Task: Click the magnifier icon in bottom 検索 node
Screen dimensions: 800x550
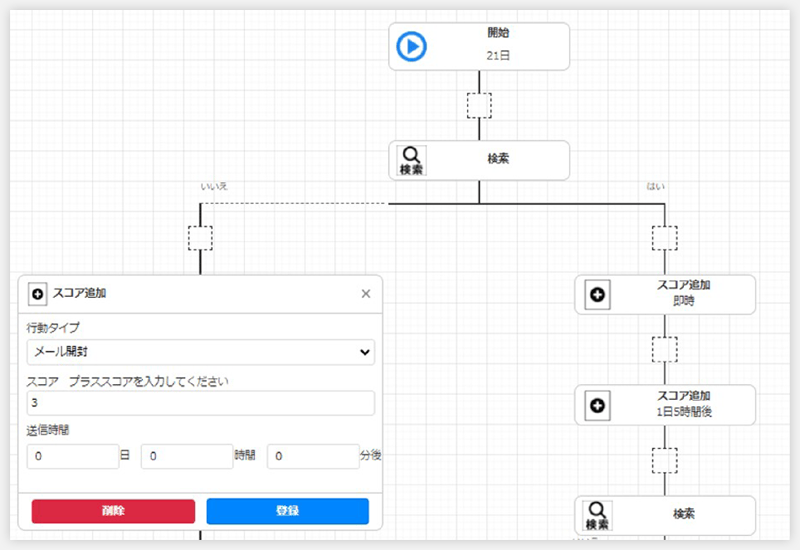Action: tap(597, 516)
